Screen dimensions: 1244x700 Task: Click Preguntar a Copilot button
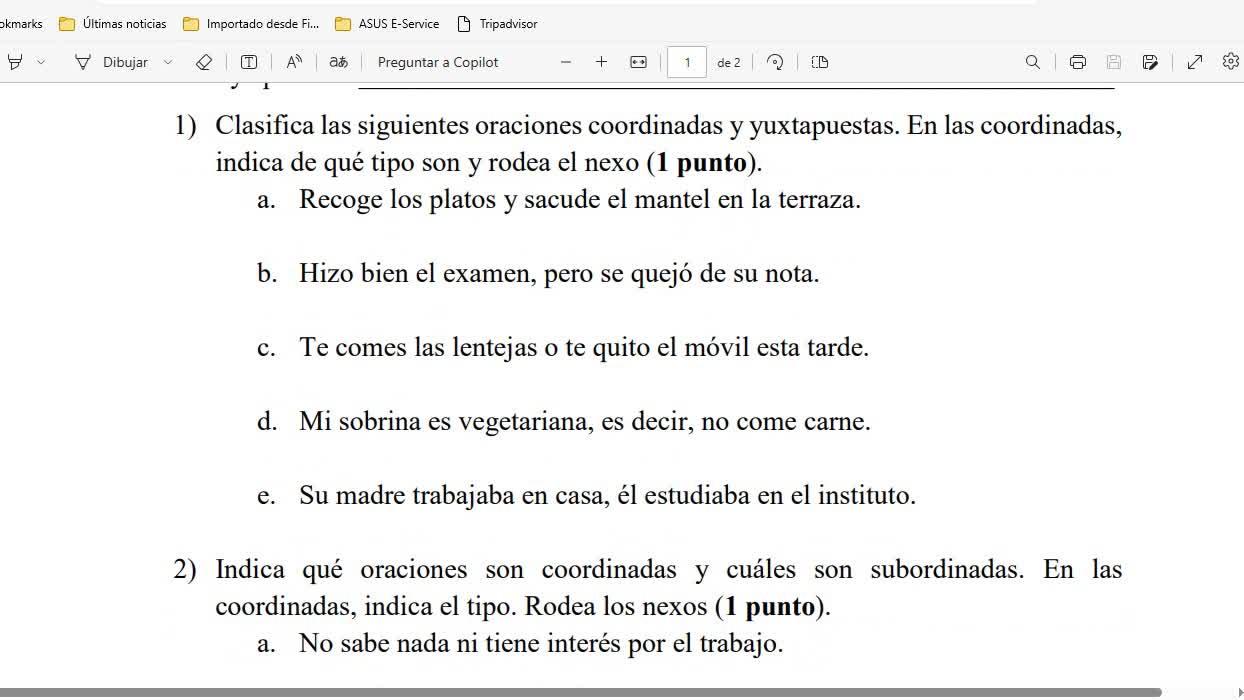(x=438, y=62)
